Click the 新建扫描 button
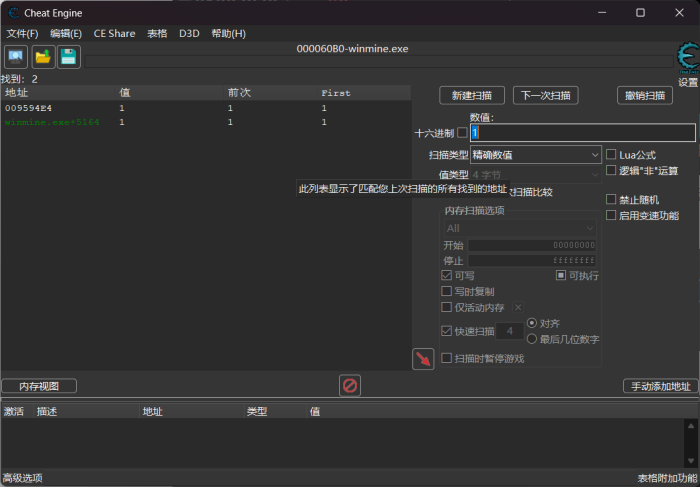Screen dimensions: 700x488 pyautogui.click(x=472, y=96)
